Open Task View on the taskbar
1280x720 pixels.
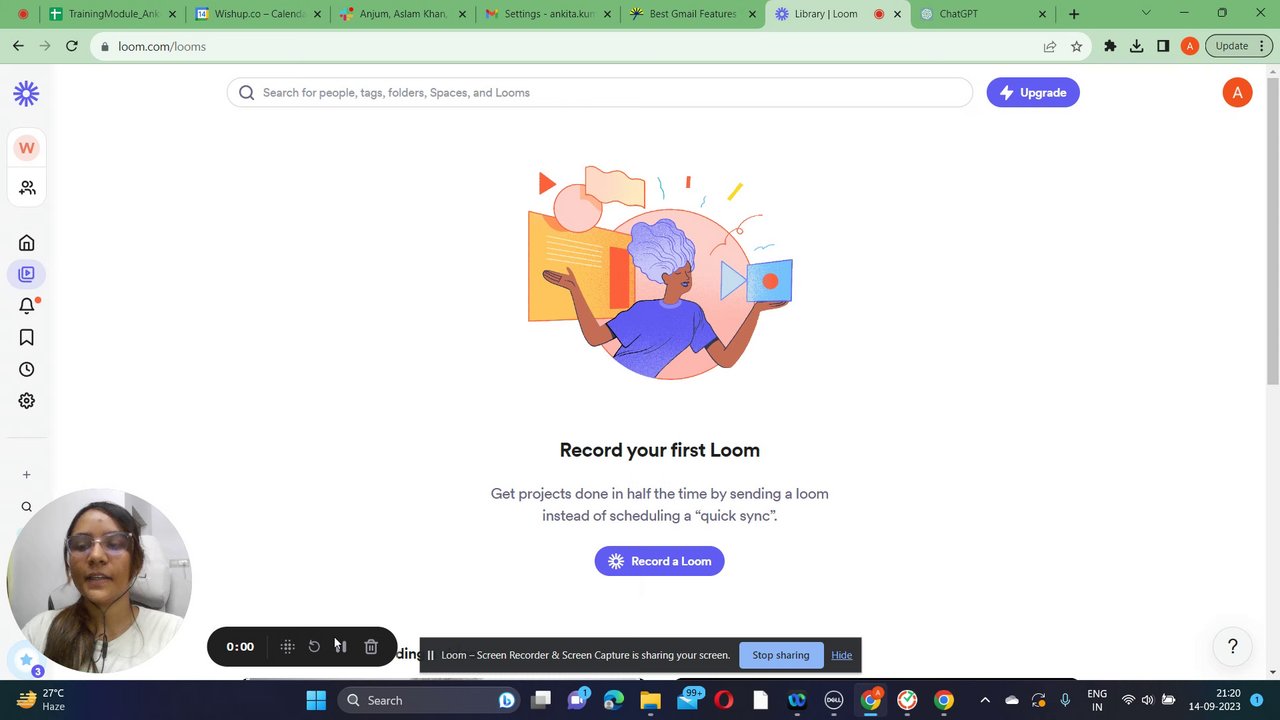click(541, 700)
